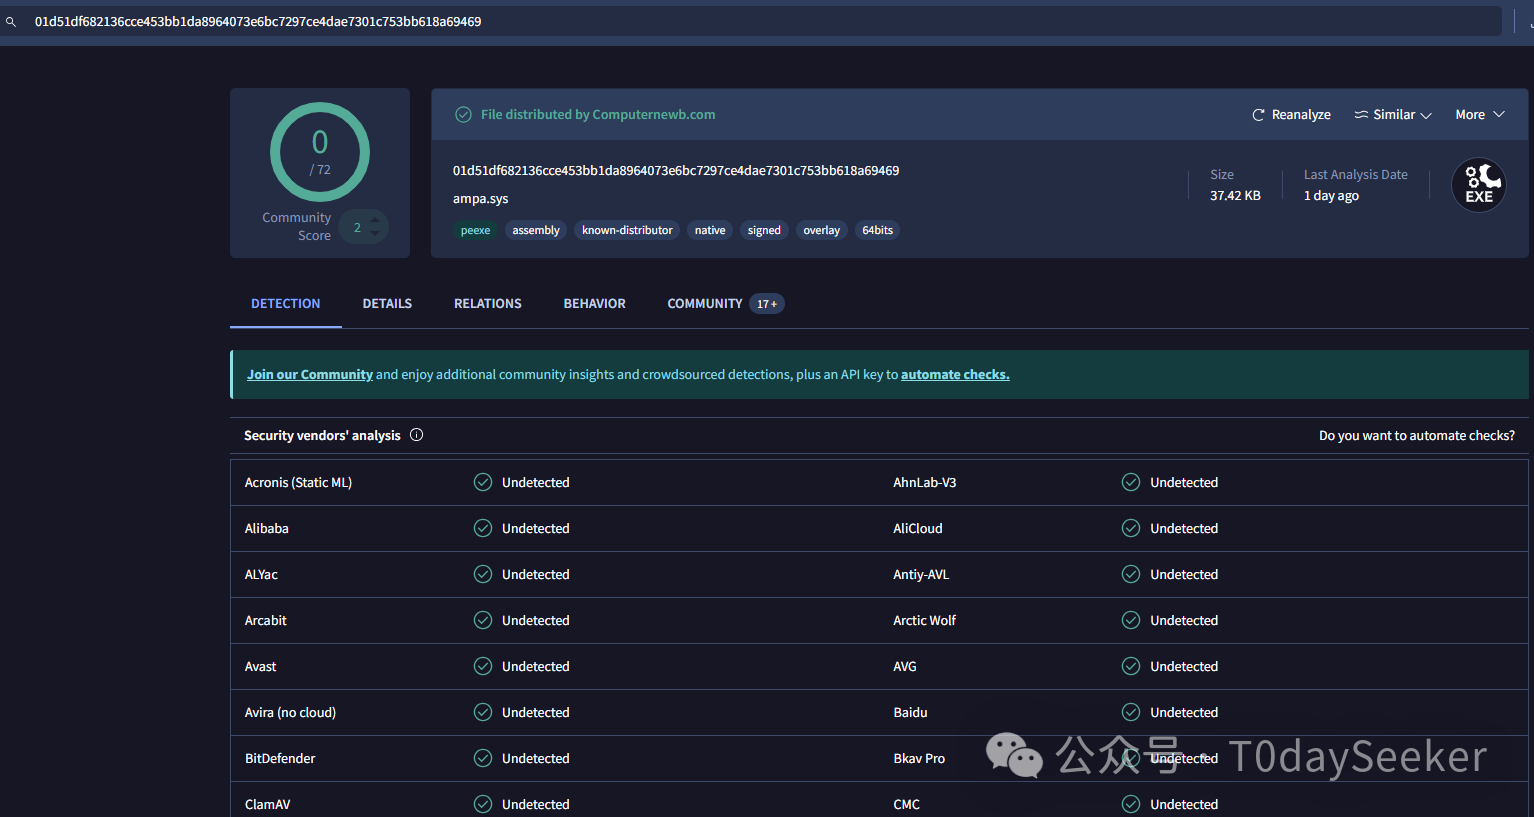Click the Antiy-AVL undetected check icon
The width and height of the screenshot is (1534, 817).
pos(1131,574)
